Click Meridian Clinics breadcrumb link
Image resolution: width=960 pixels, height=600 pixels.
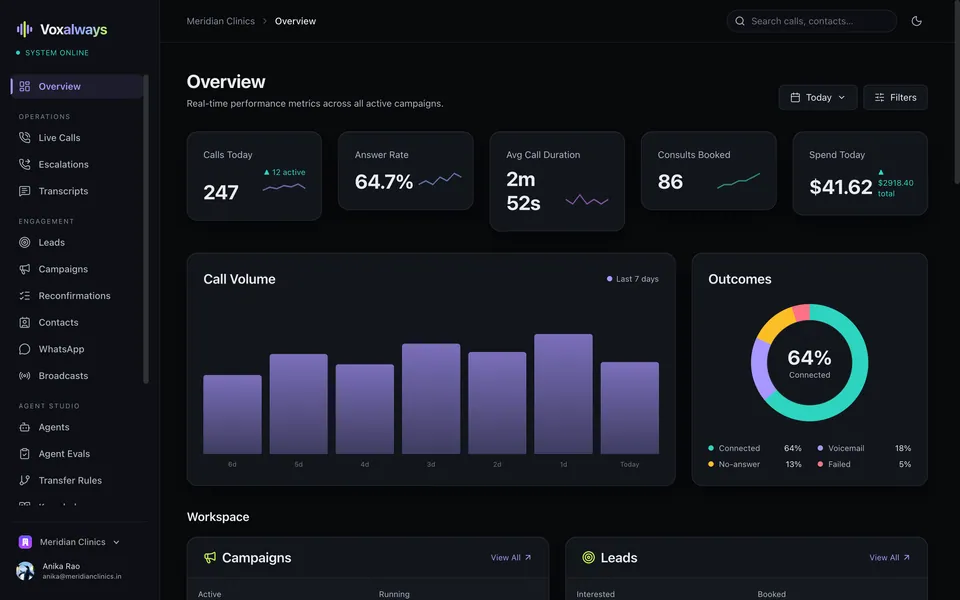click(x=220, y=21)
